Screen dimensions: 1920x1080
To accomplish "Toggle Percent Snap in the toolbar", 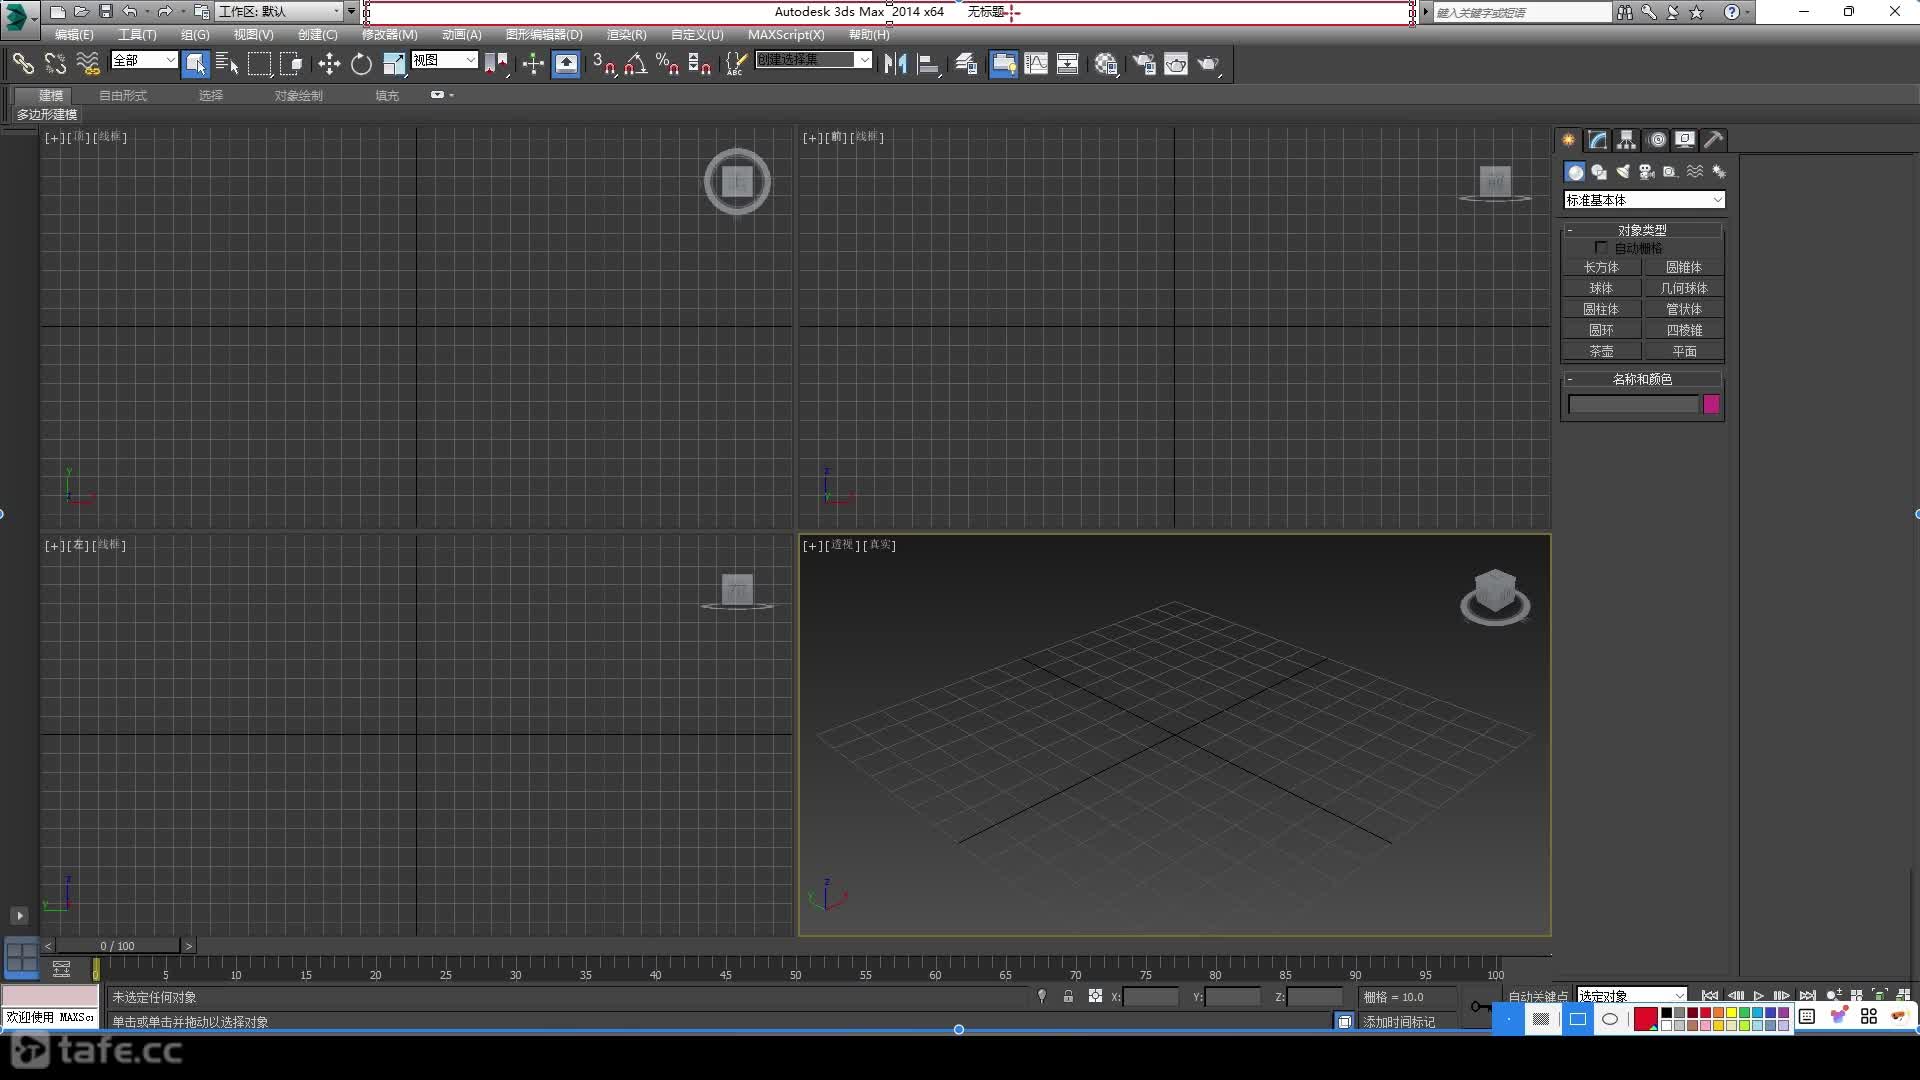I will point(668,64).
